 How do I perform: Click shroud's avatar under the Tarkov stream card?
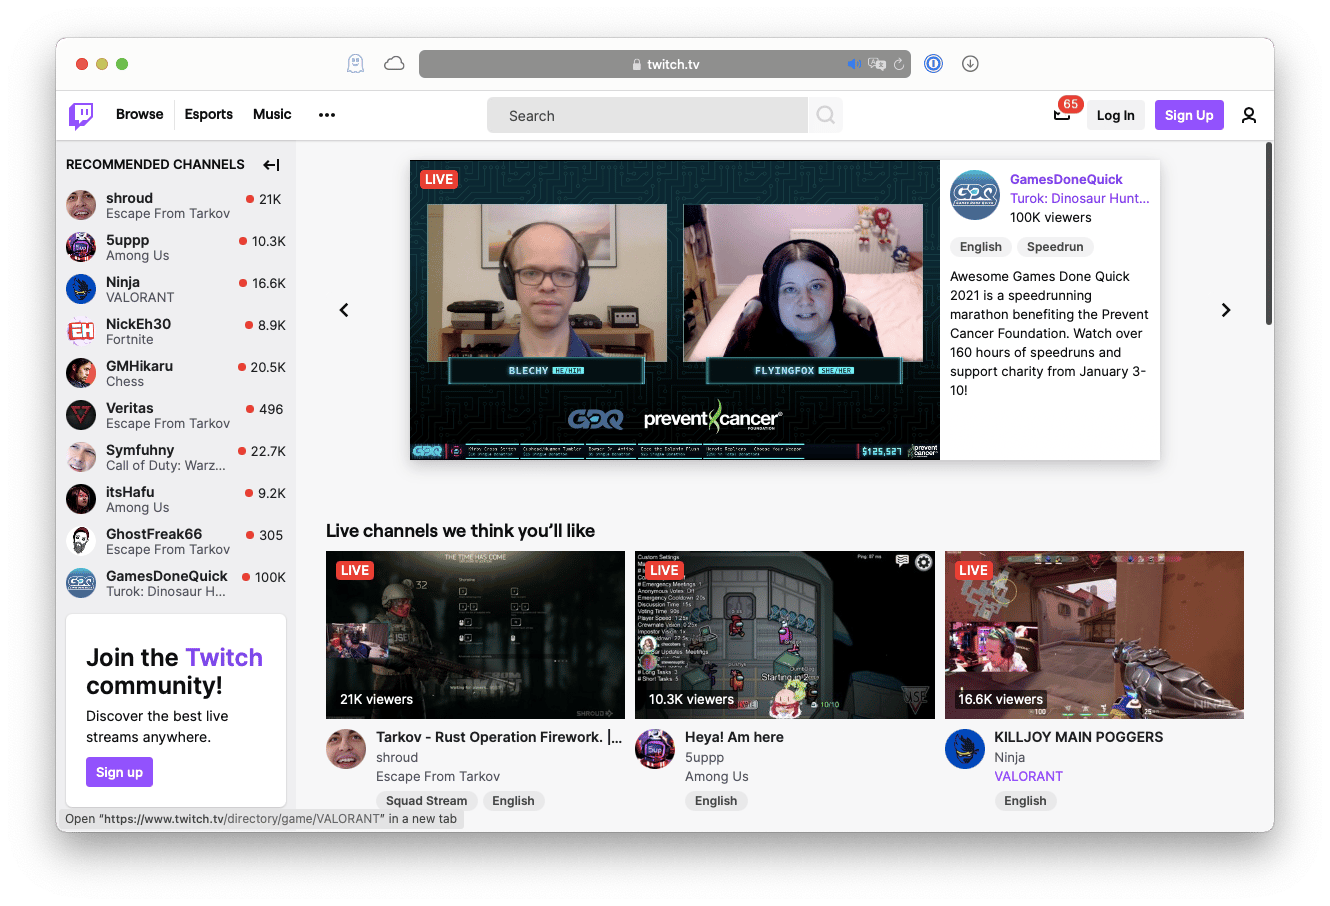pyautogui.click(x=346, y=749)
